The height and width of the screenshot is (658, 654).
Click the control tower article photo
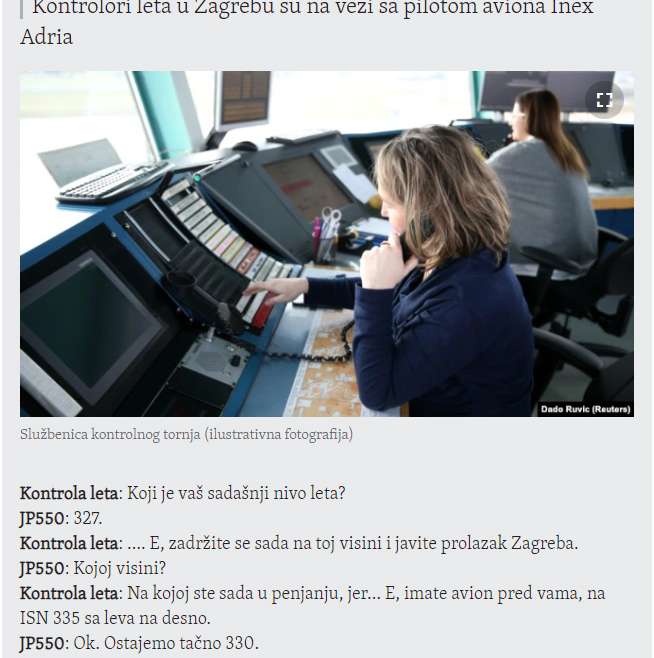327,244
